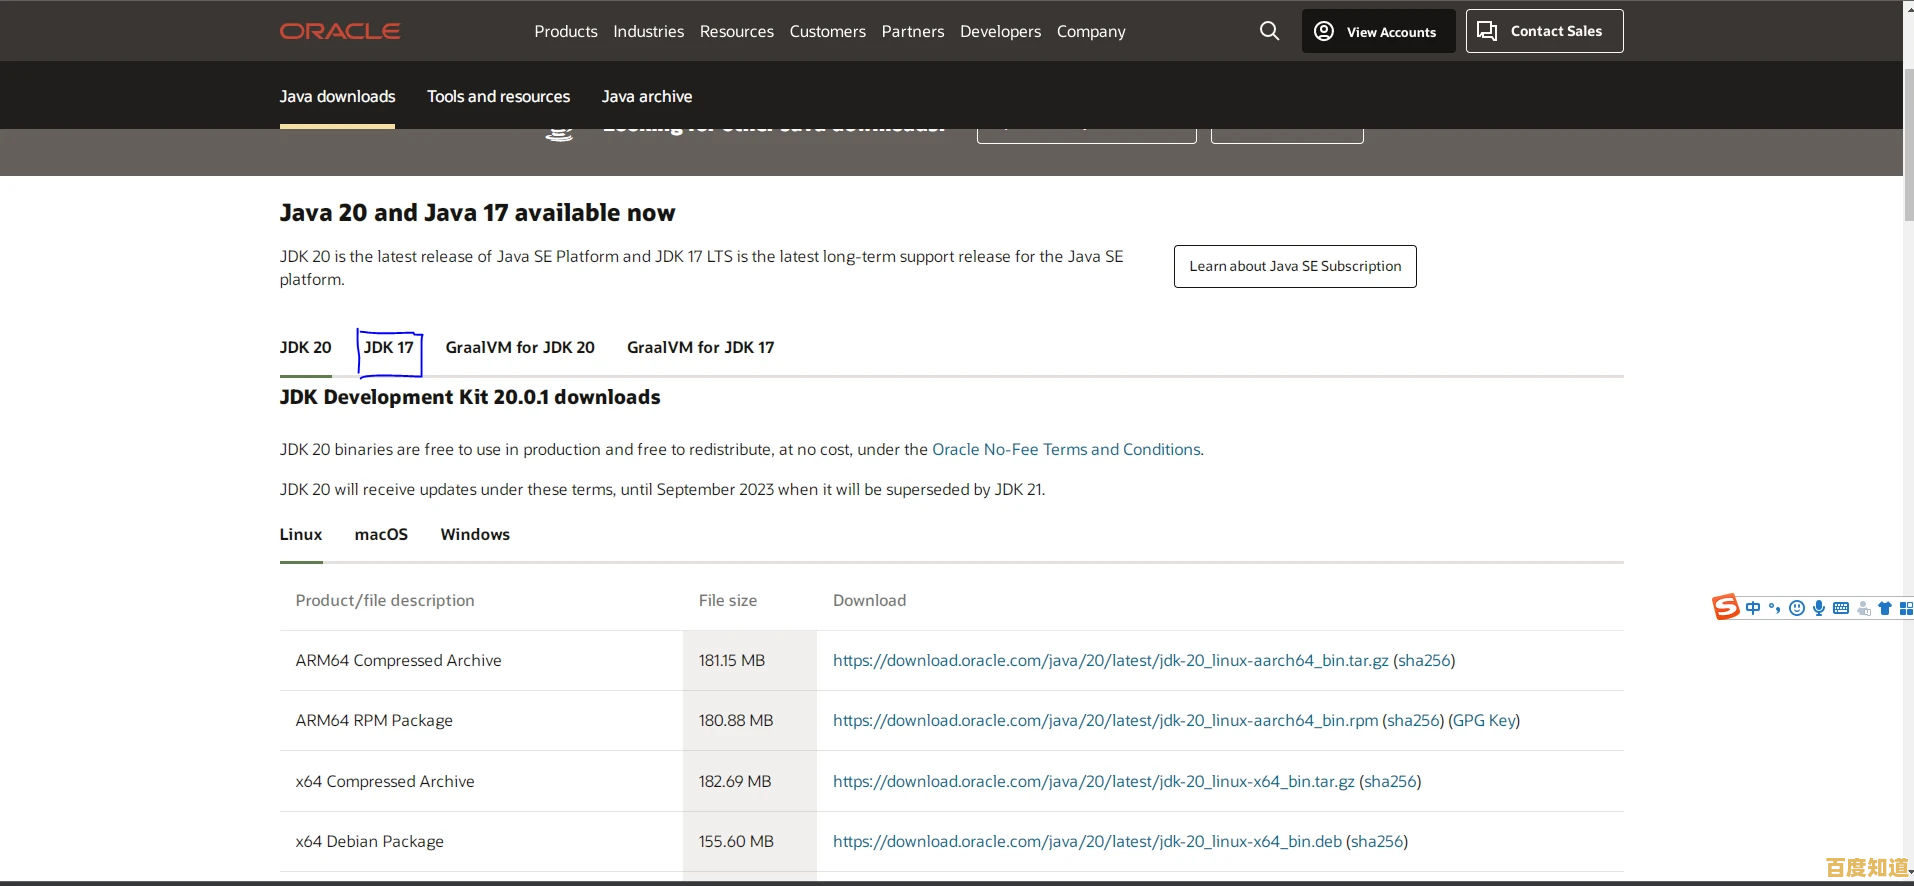Expand the Products menu
Screen dimensions: 1914x886
tap(565, 31)
